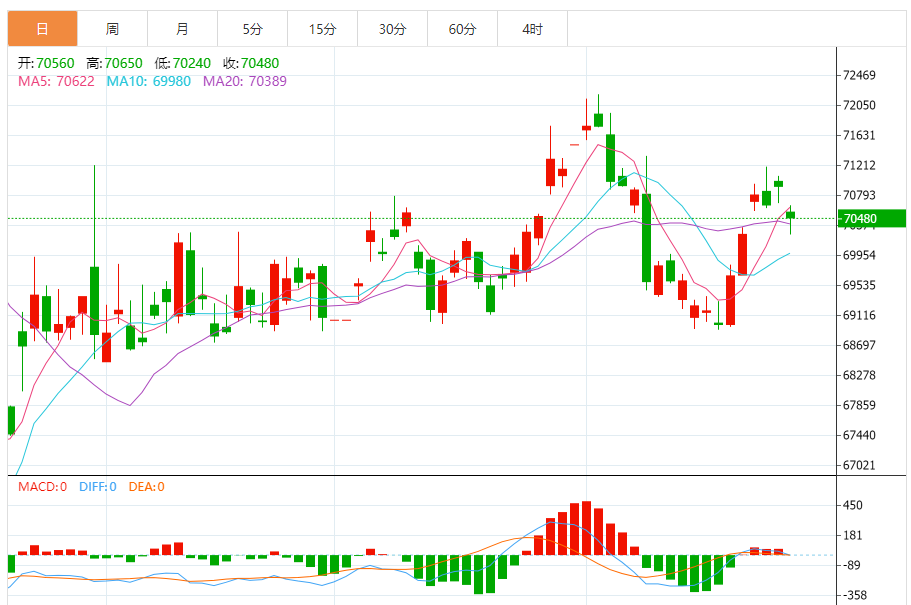Switch to the 5分 timeframe tab

coord(252,29)
